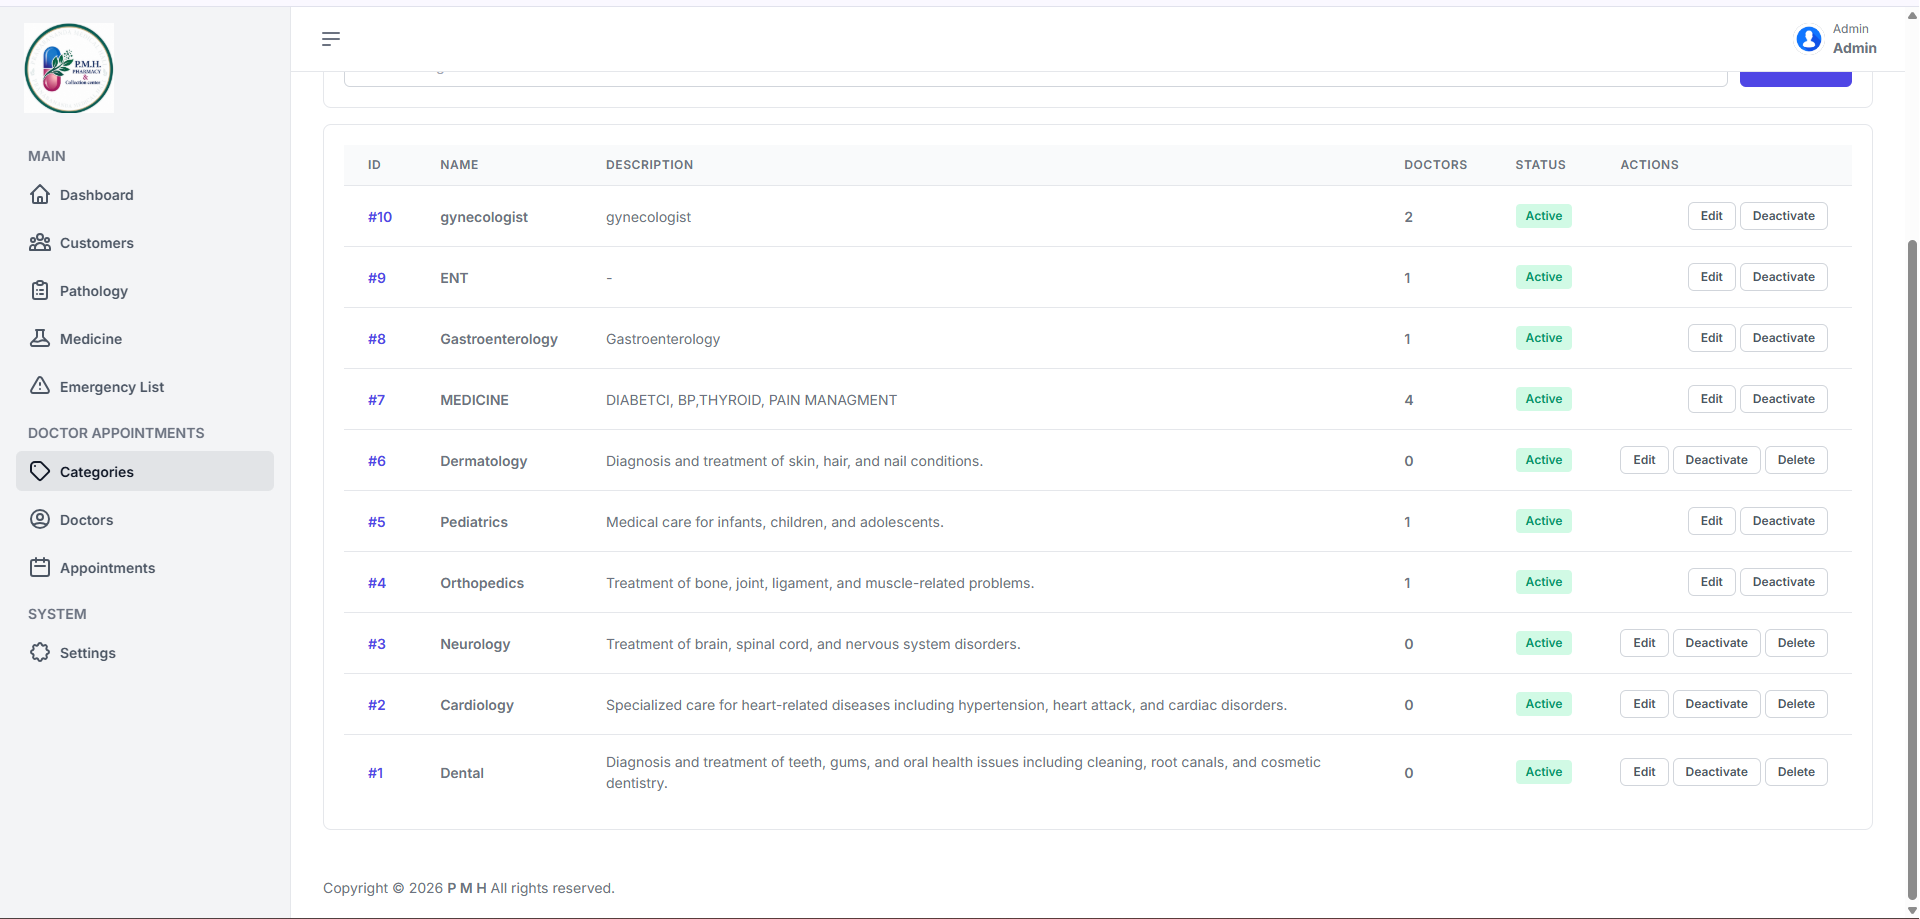Viewport: 1920px width, 919px height.
Task: Edit the Dermatology category
Action: (1644, 460)
